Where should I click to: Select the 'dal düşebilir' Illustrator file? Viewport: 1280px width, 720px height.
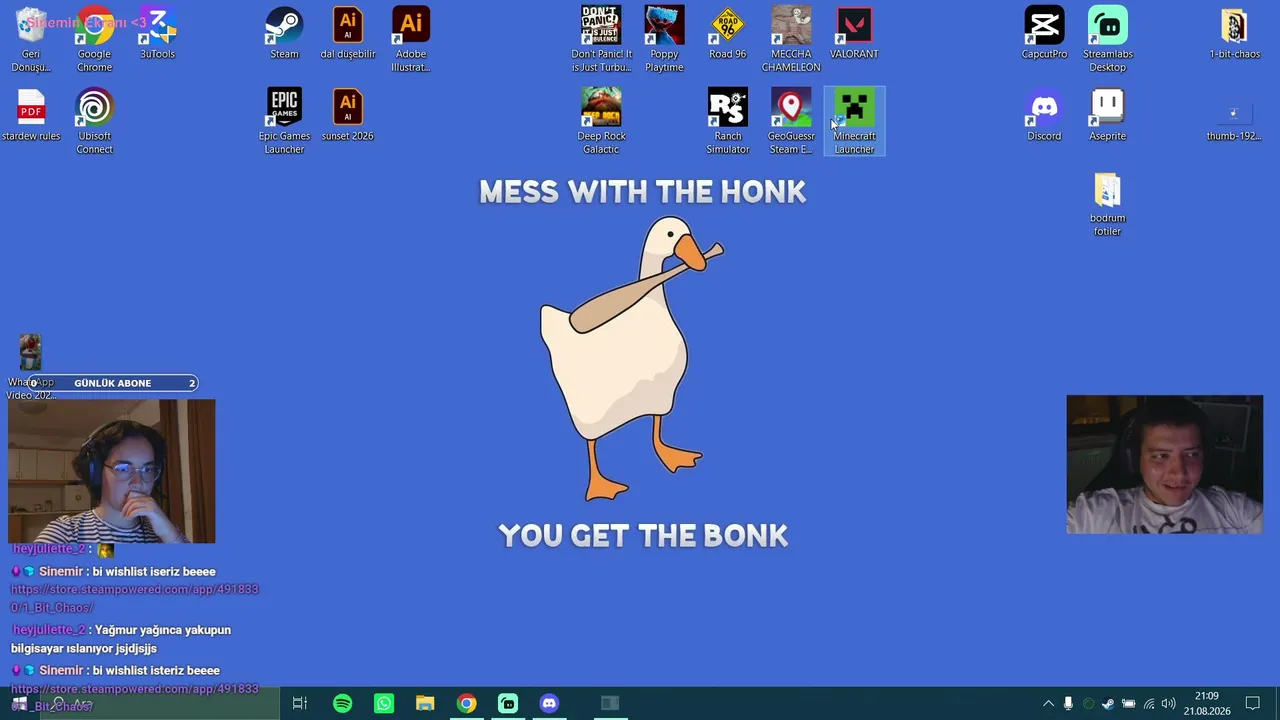348,34
